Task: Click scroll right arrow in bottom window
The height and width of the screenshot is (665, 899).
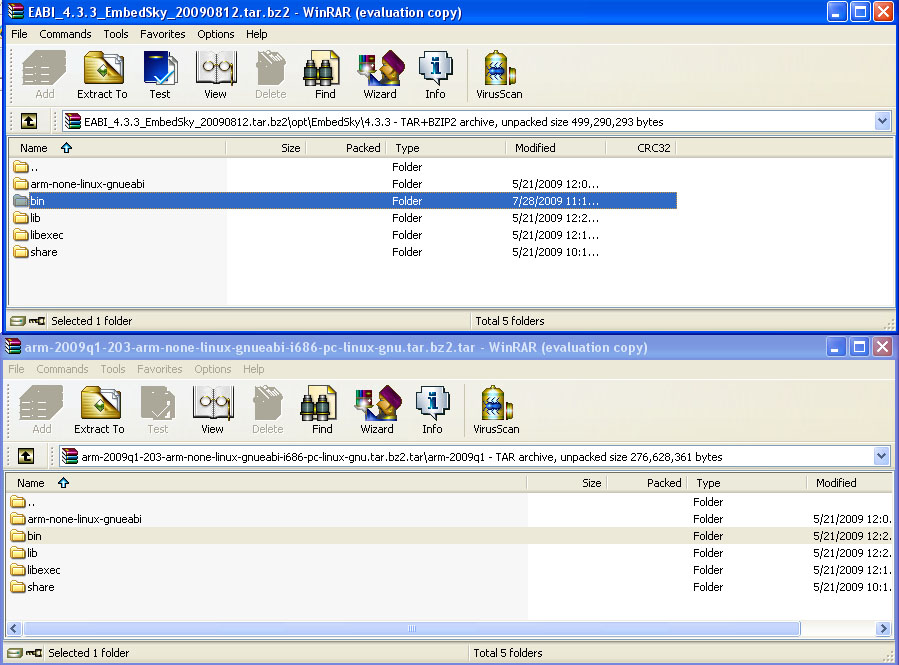Action: click(883, 628)
